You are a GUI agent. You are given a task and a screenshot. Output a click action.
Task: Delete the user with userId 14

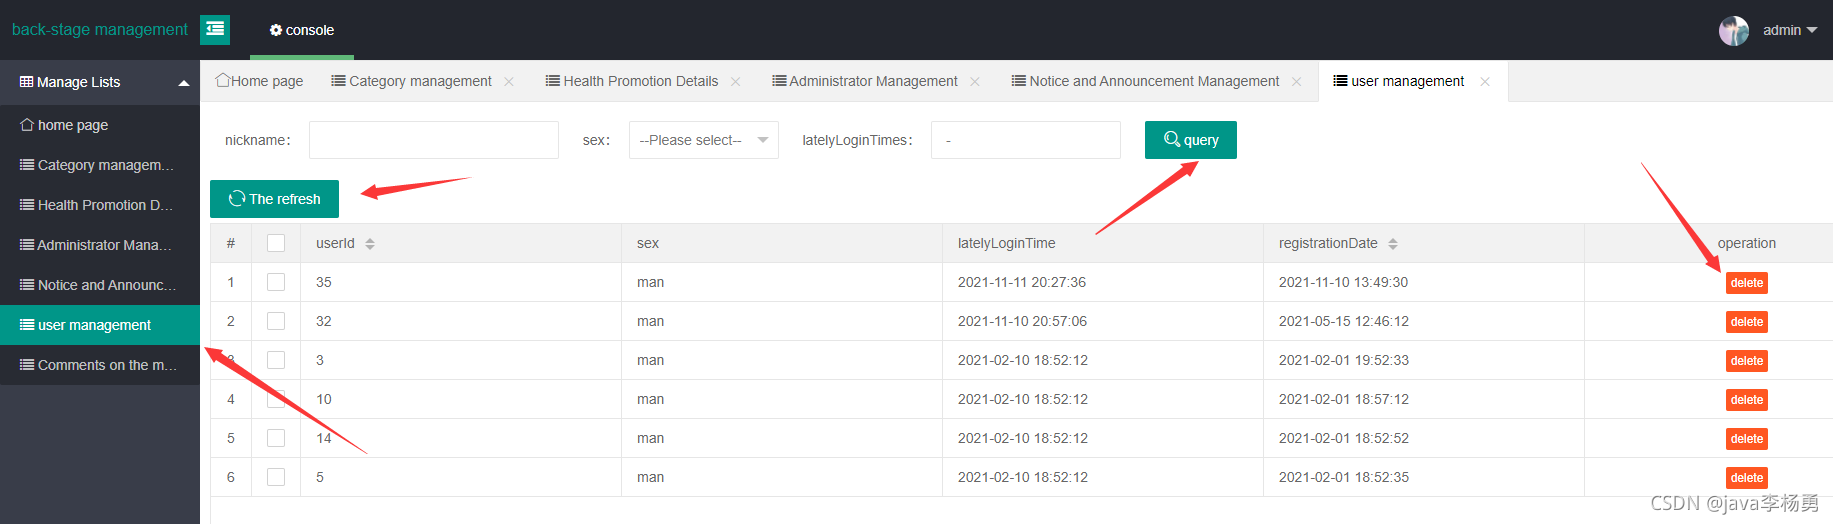pyautogui.click(x=1747, y=439)
